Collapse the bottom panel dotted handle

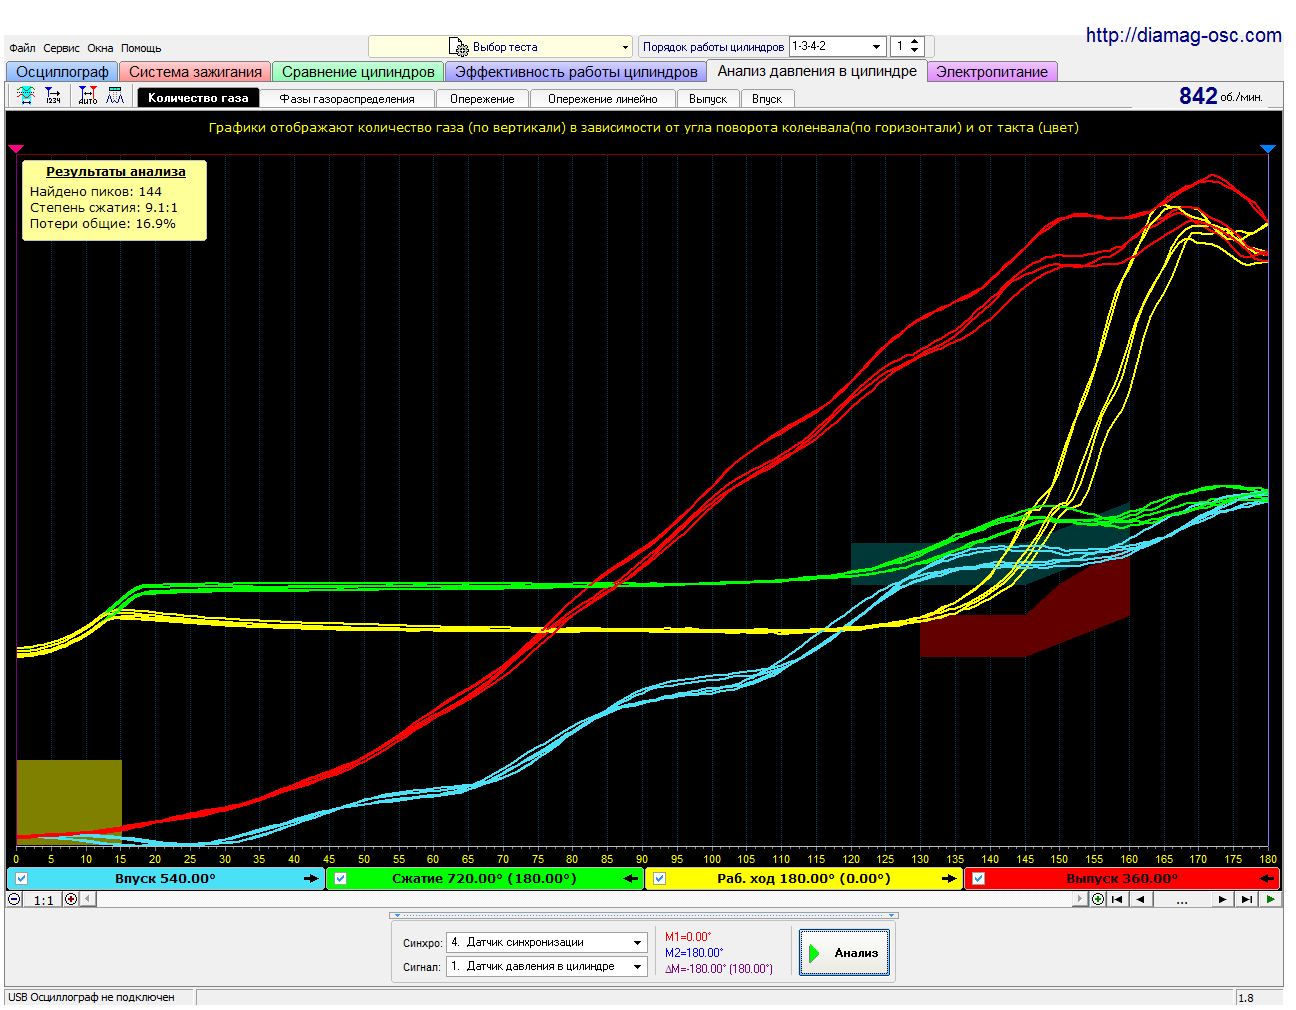643,915
